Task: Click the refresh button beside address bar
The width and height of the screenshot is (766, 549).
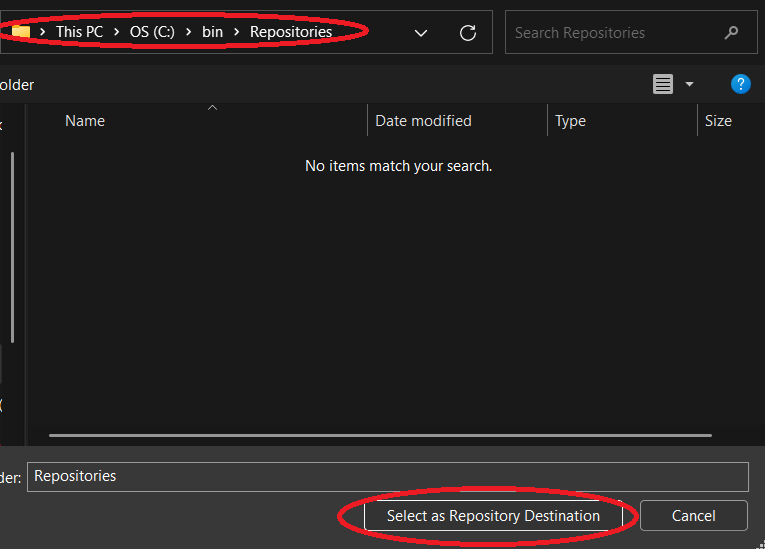Action: (x=467, y=33)
